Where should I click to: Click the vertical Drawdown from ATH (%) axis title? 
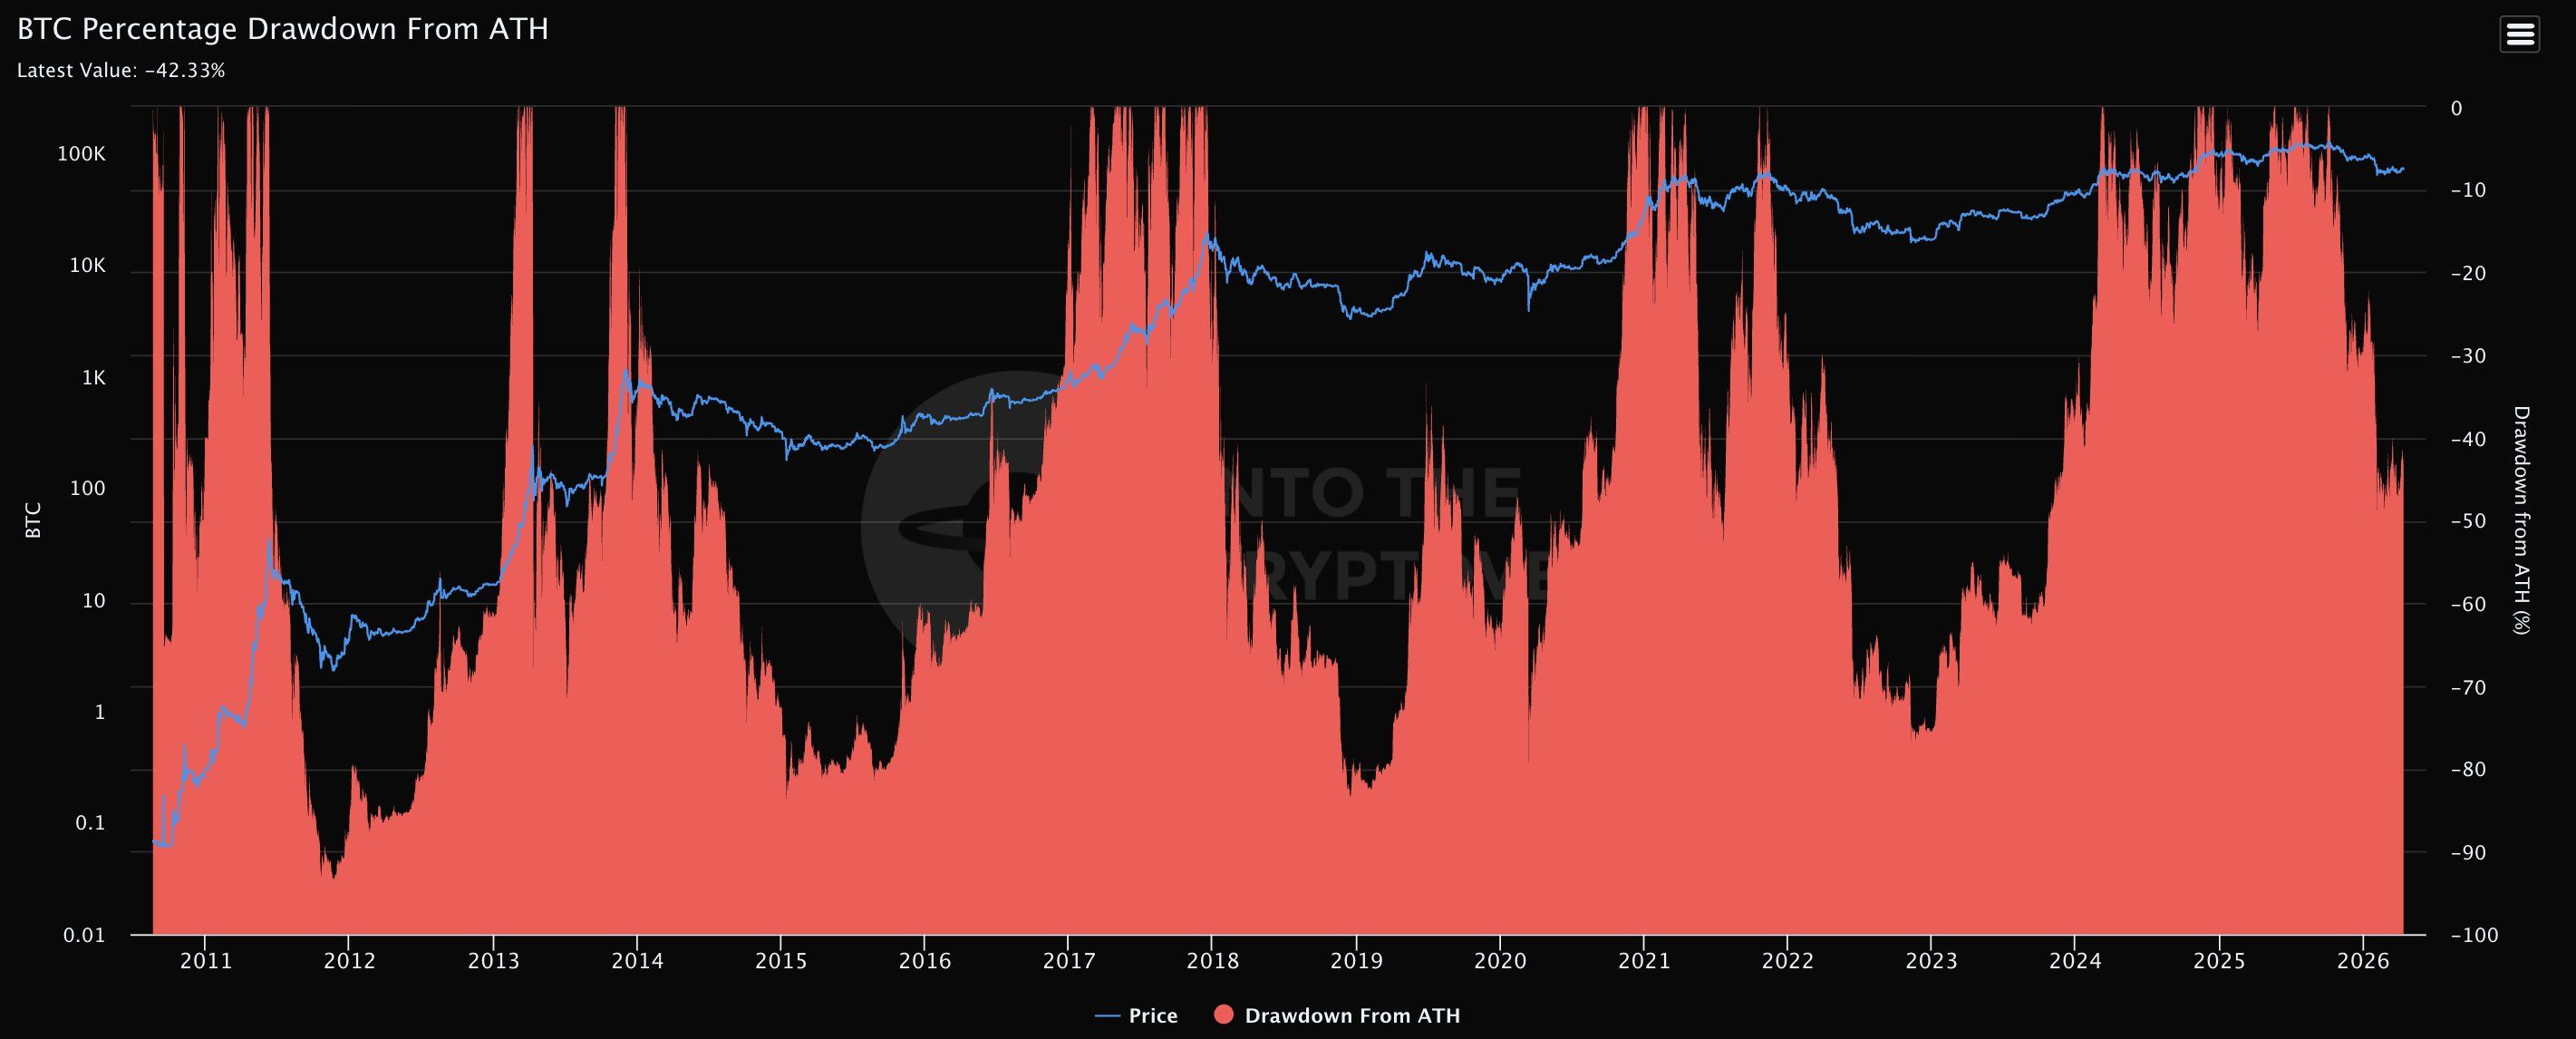coord(2521,520)
